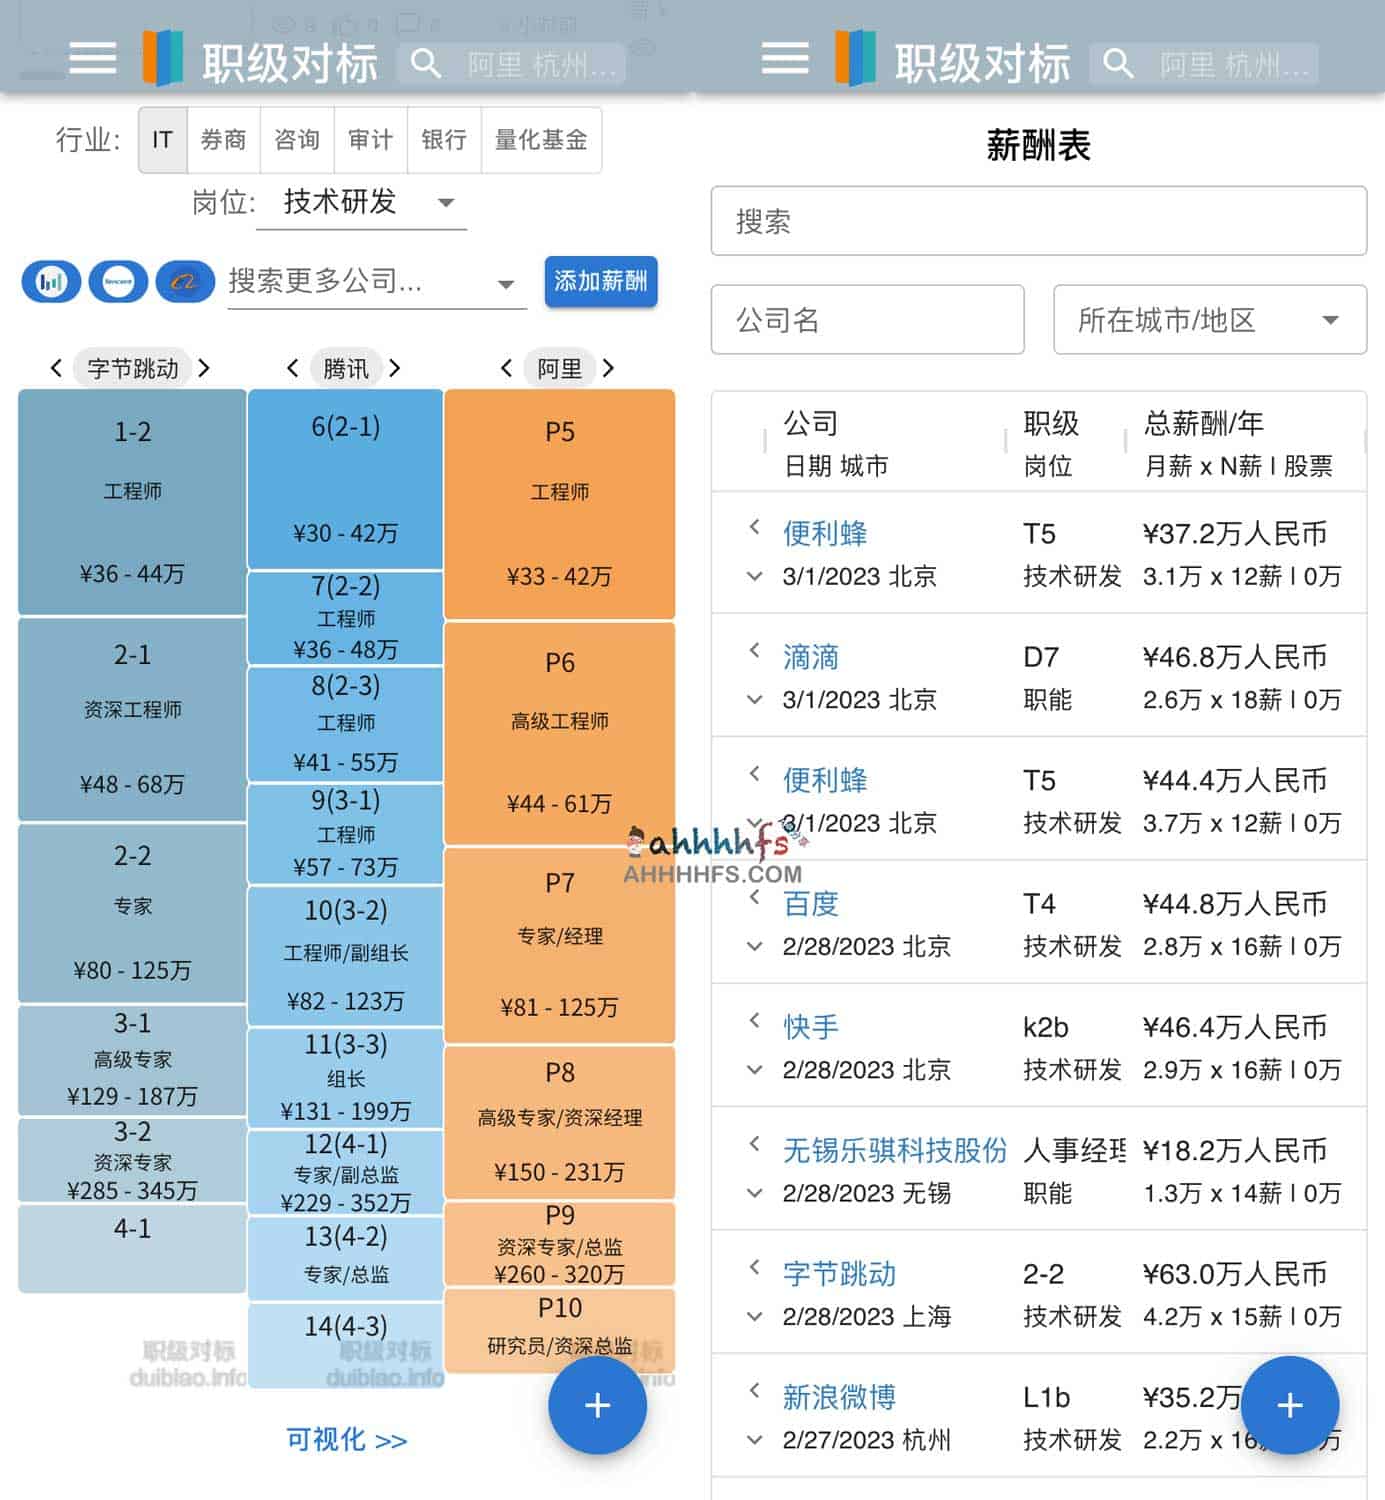Screen dimensions: 1385x1500
Task: Select 阿里 P6 高级工程师 block
Action: (560, 733)
